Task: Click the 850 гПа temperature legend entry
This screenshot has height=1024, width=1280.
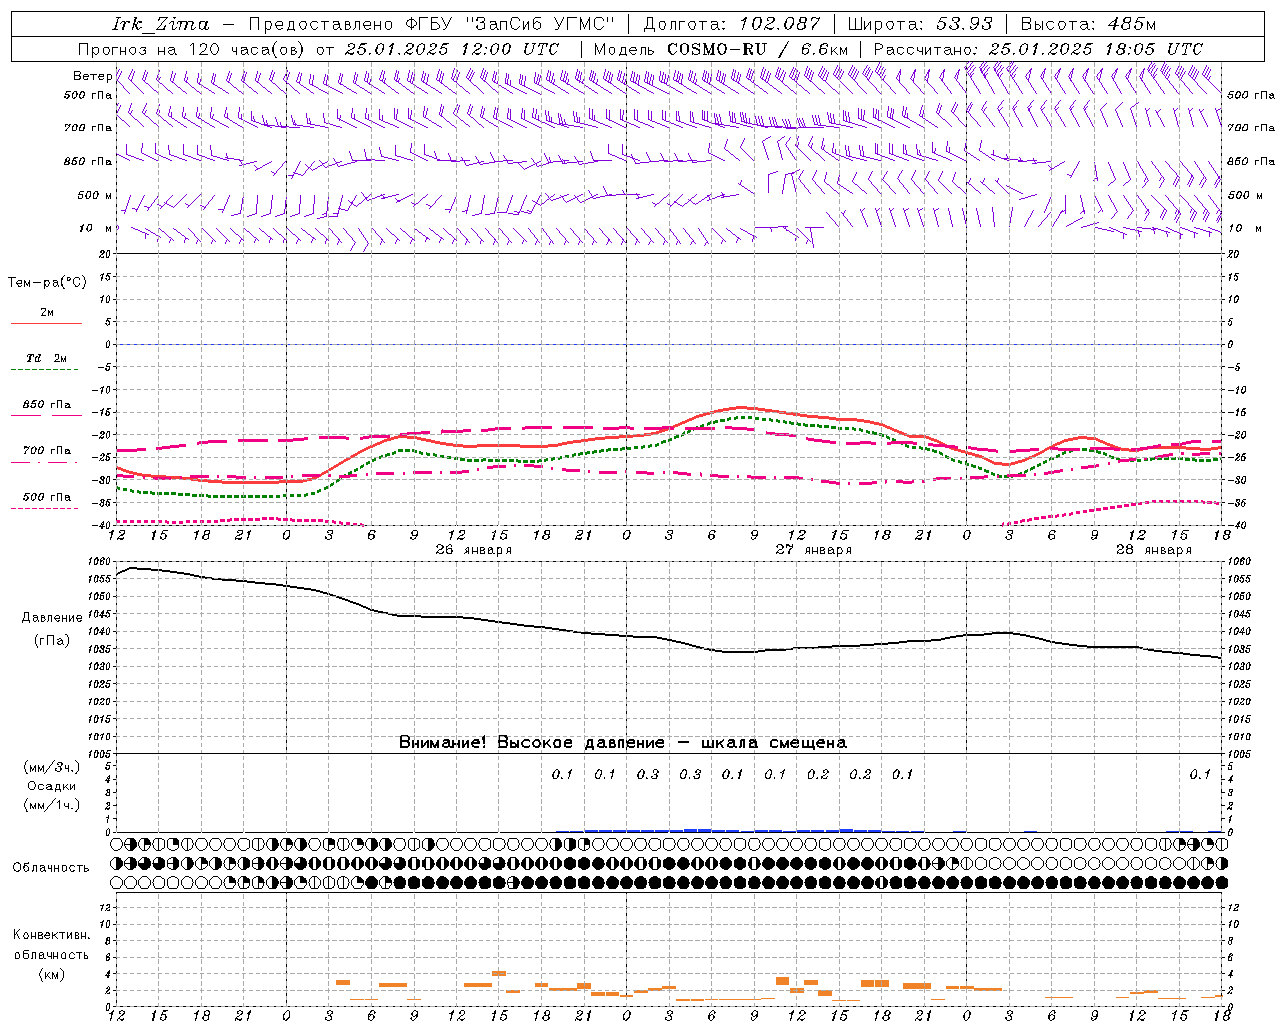Action: (x=46, y=405)
